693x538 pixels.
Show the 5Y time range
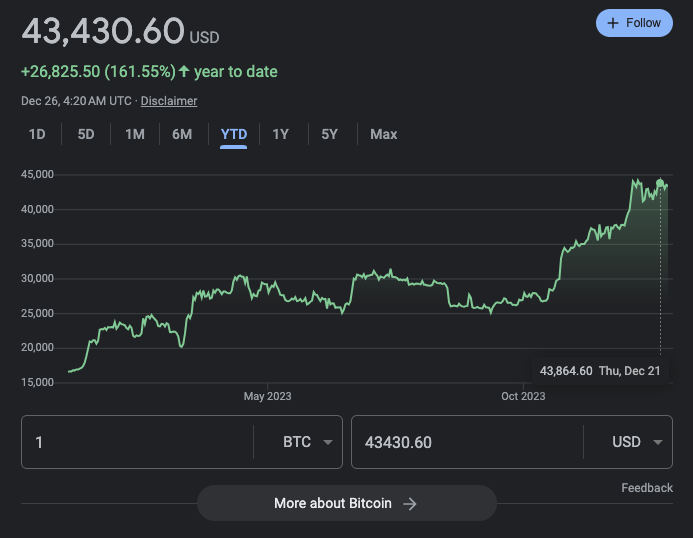[x=329, y=134]
